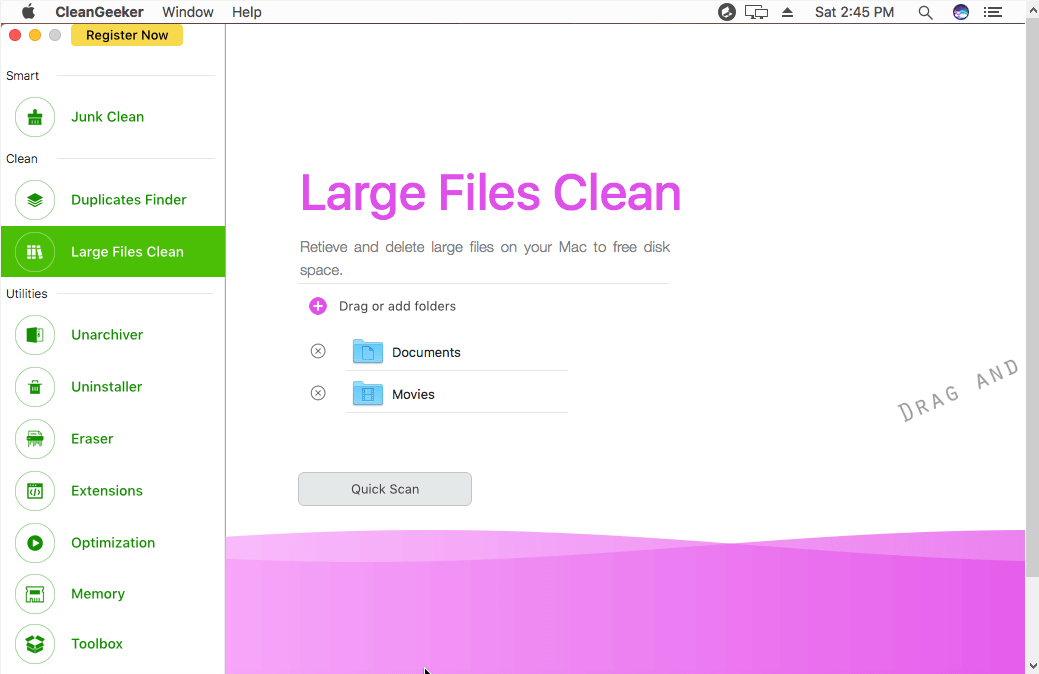Remove the Documents folder from list

[x=318, y=351]
